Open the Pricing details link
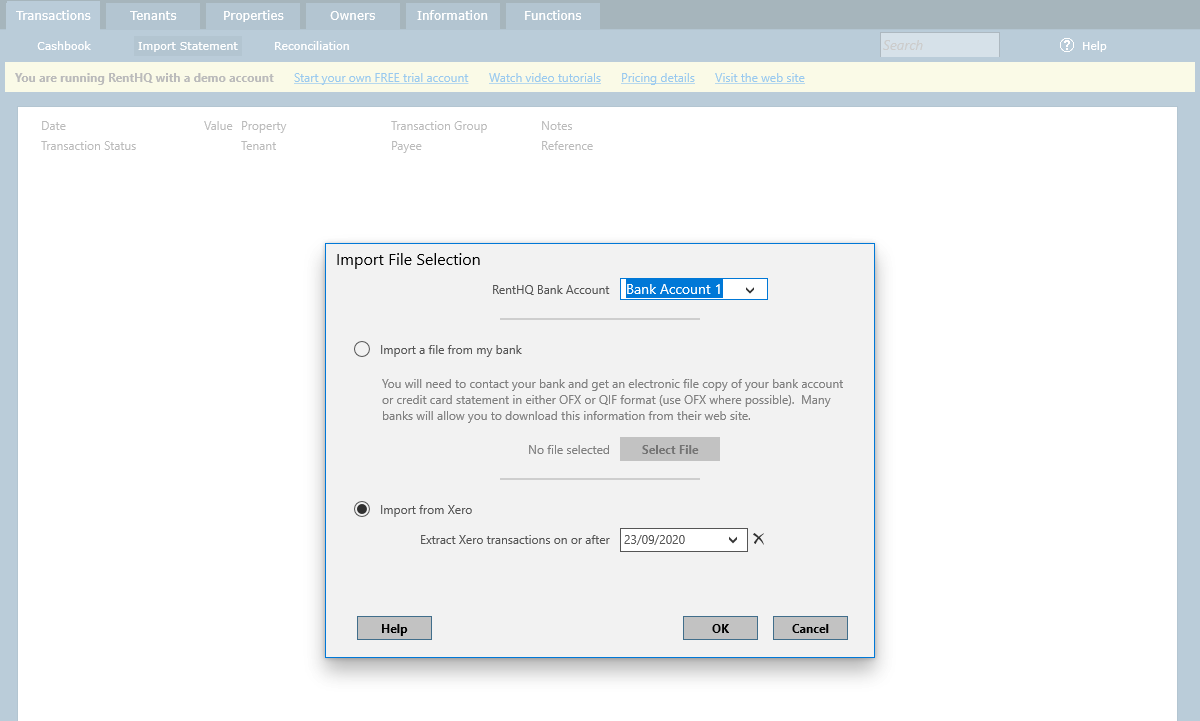 pos(658,78)
